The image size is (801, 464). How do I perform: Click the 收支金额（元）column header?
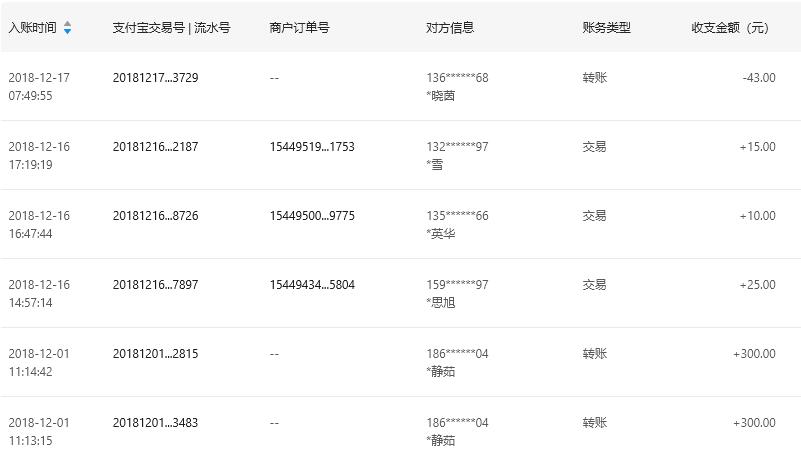(x=731, y=28)
